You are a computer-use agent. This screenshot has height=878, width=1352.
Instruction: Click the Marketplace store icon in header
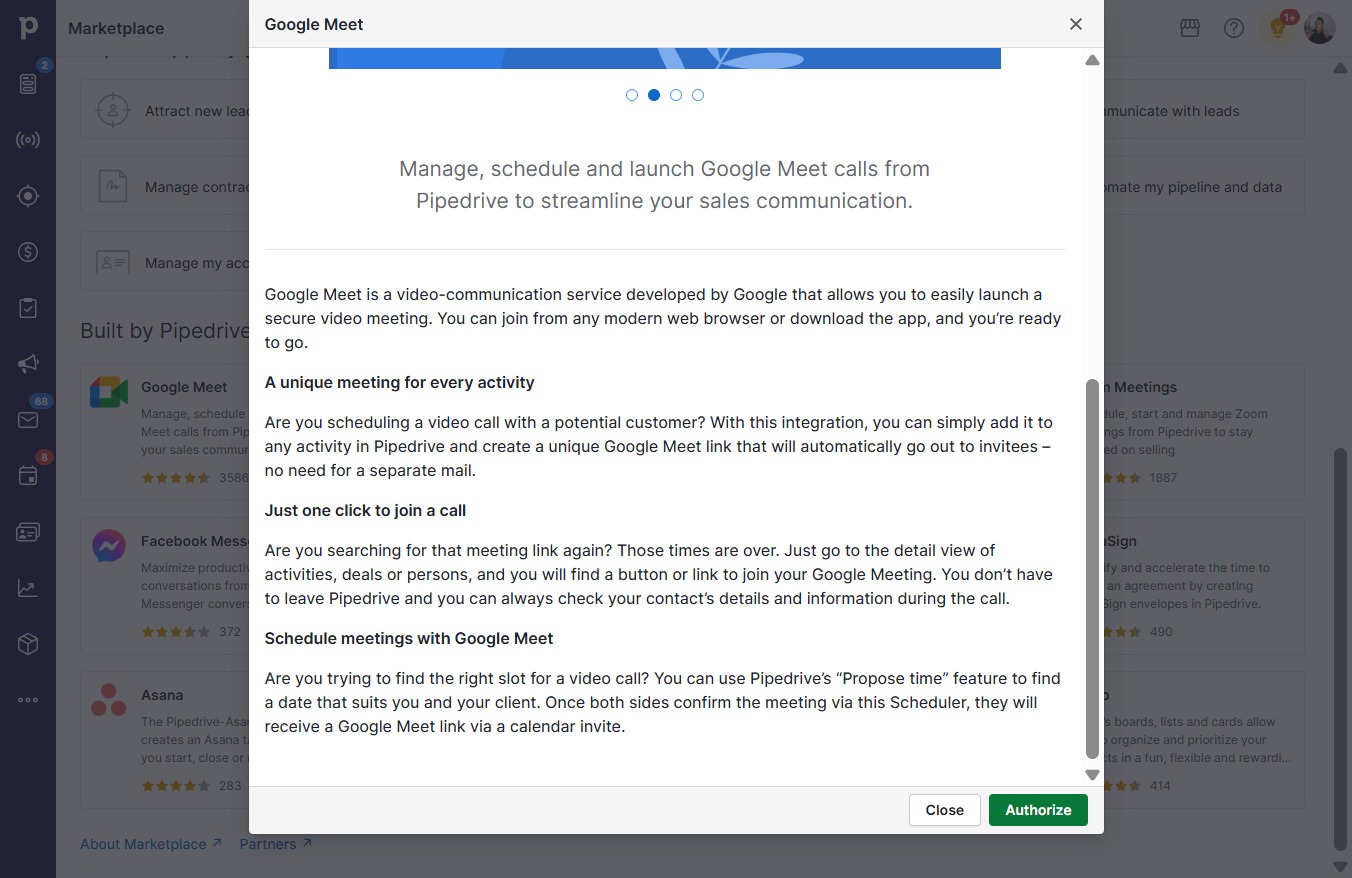tap(1190, 28)
